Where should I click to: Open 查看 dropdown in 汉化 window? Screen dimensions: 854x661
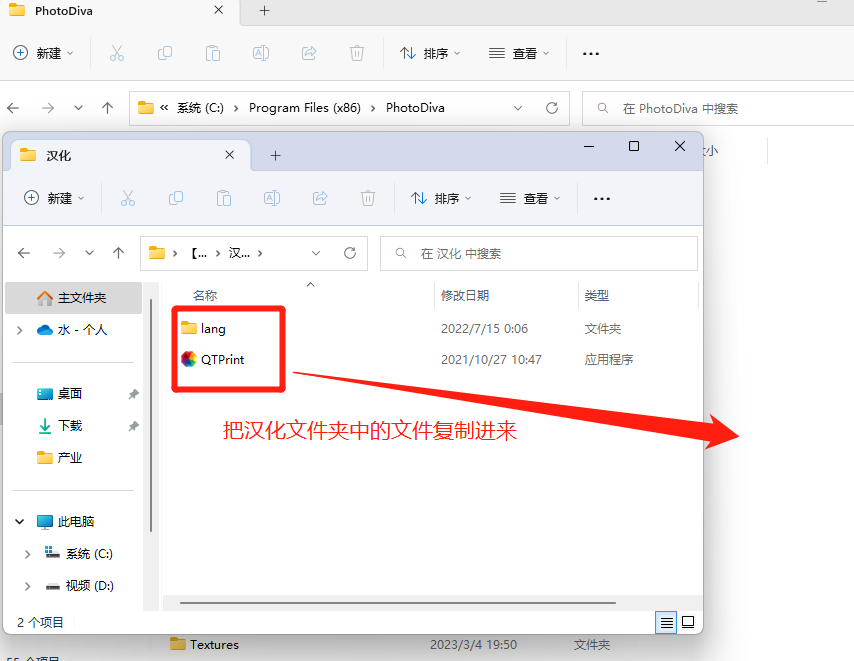click(530, 198)
